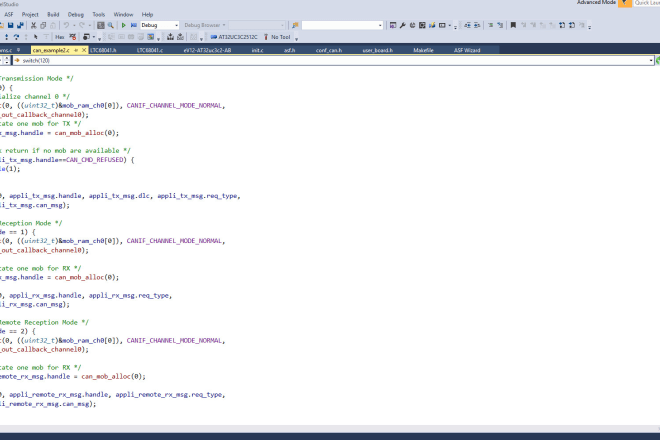Image resolution: width=660 pixels, height=440 pixels.
Task: Open the Tools menu
Action: point(98,14)
